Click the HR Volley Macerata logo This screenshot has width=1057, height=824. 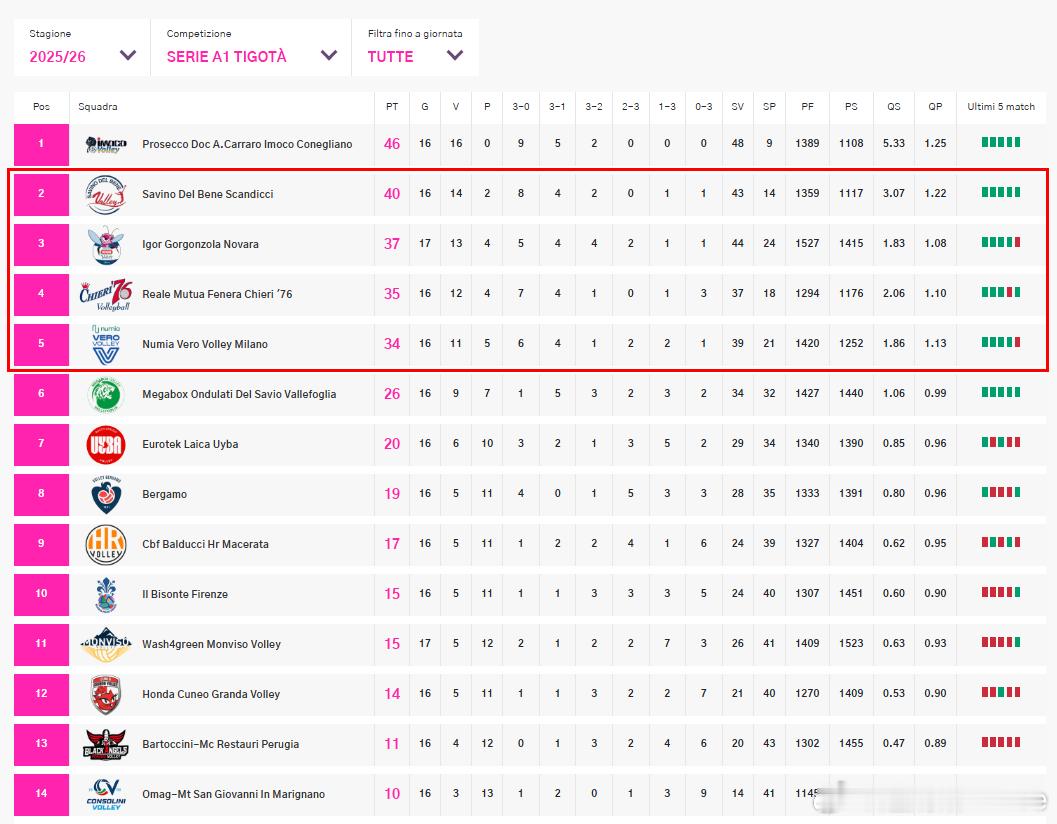[x=105, y=544]
